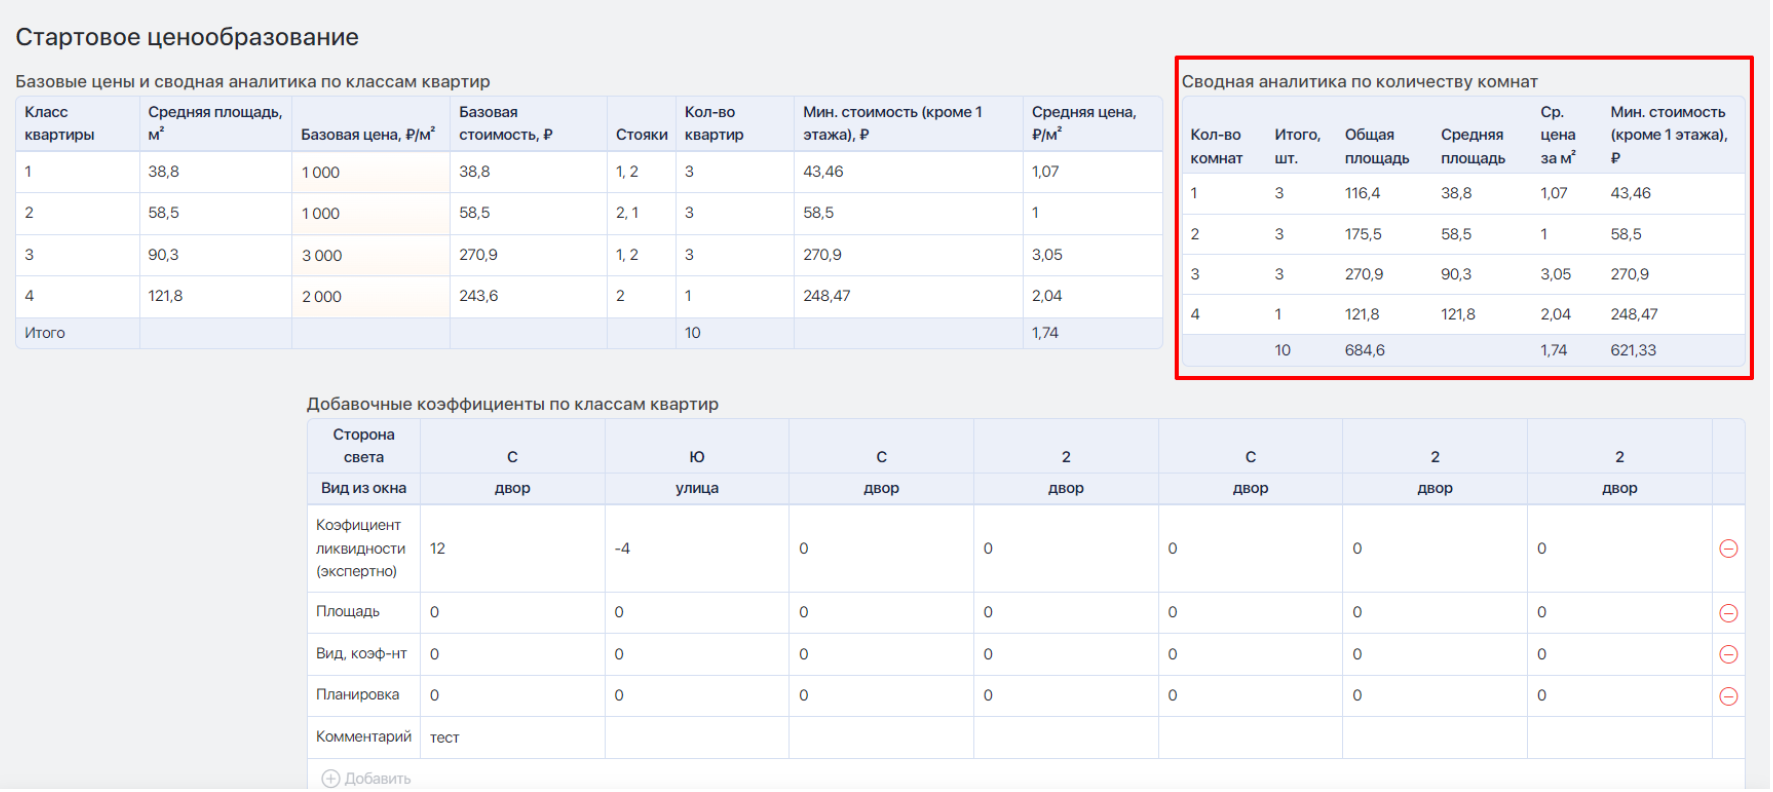Click the minus icon on Площадь row
Viewport: 1773px width, 792px height.
[1729, 613]
